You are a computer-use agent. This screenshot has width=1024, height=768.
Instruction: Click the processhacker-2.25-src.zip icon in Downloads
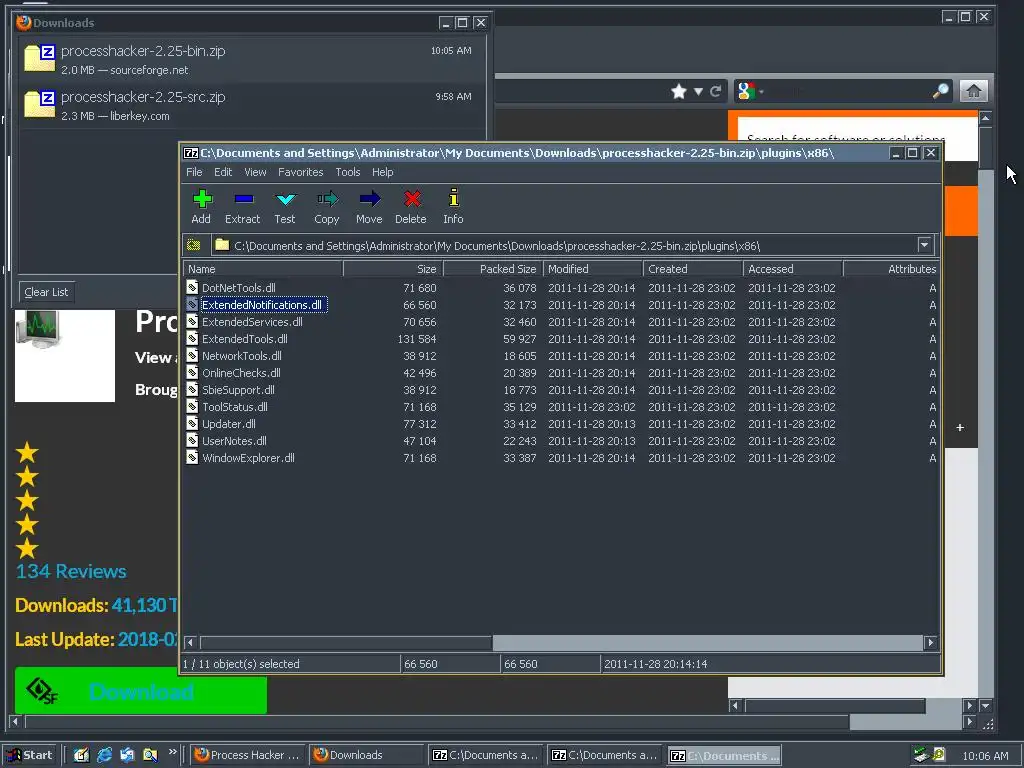pyautogui.click(x=39, y=104)
